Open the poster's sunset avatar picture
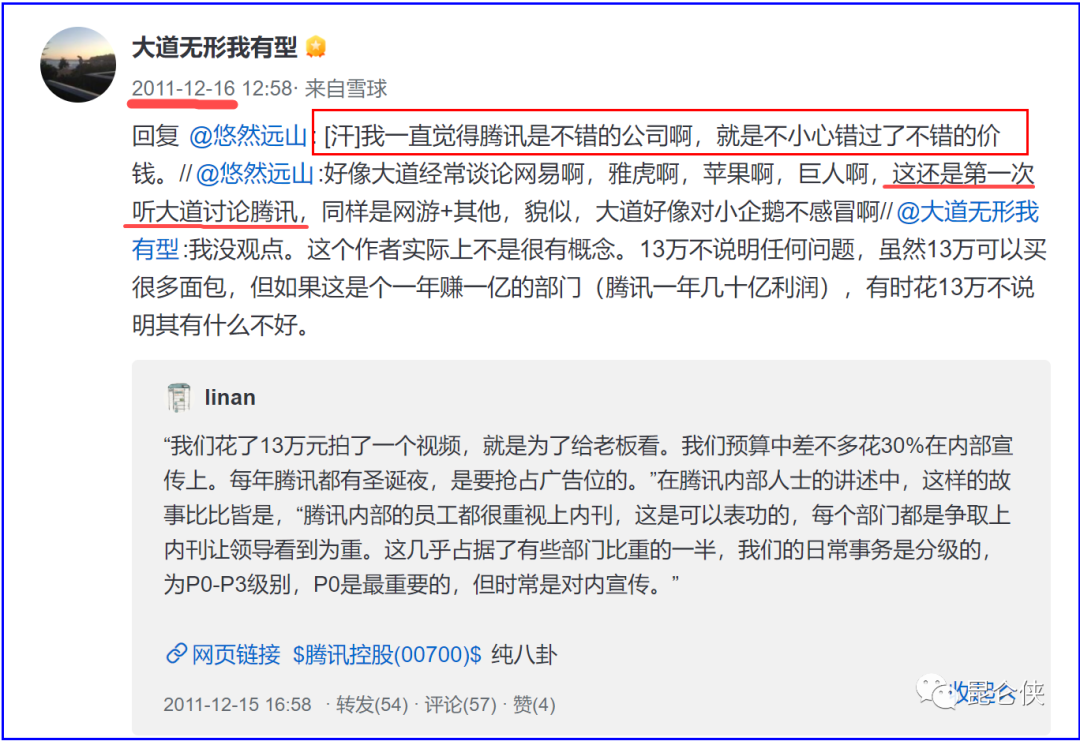Image resolution: width=1080 pixels, height=741 pixels. (x=78, y=65)
